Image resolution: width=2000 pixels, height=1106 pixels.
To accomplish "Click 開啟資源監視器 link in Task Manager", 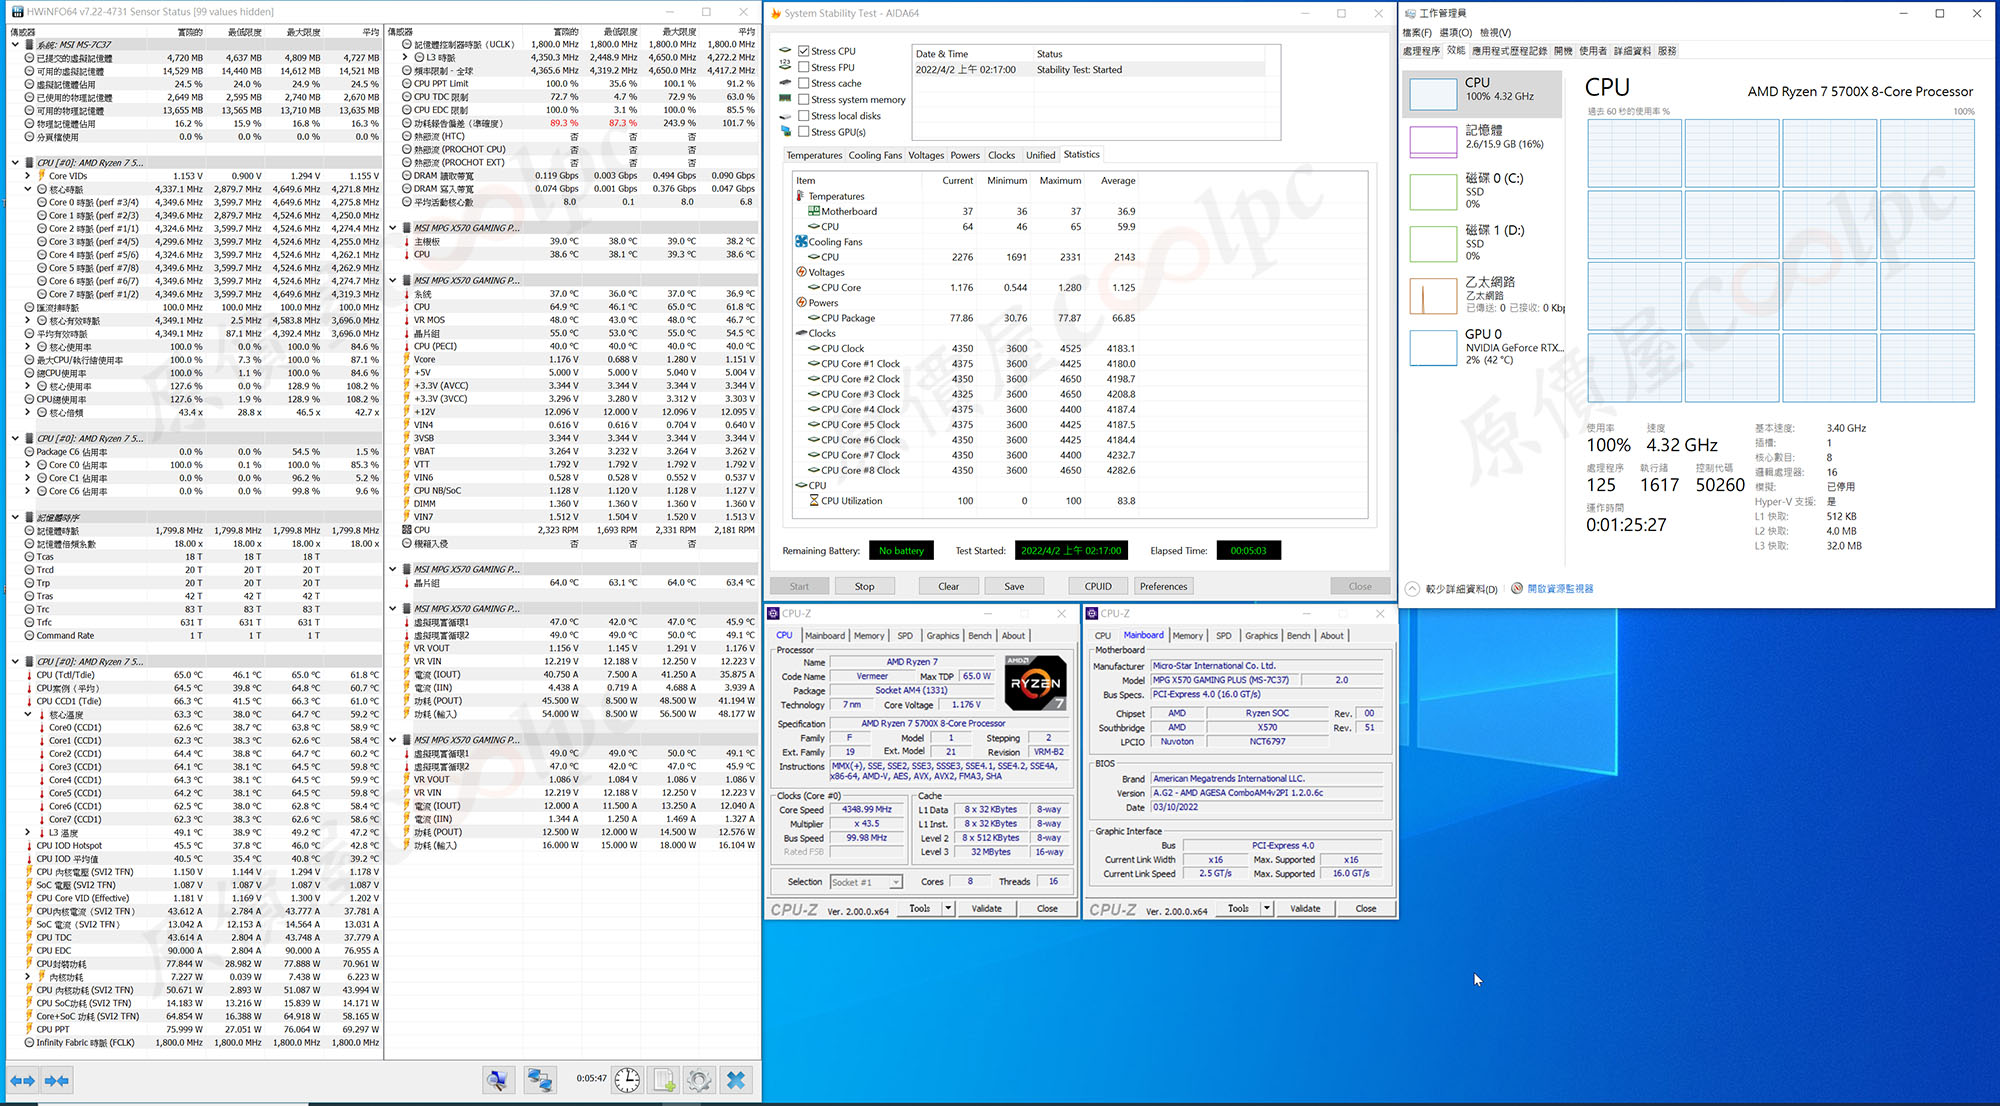I will click(x=1560, y=589).
